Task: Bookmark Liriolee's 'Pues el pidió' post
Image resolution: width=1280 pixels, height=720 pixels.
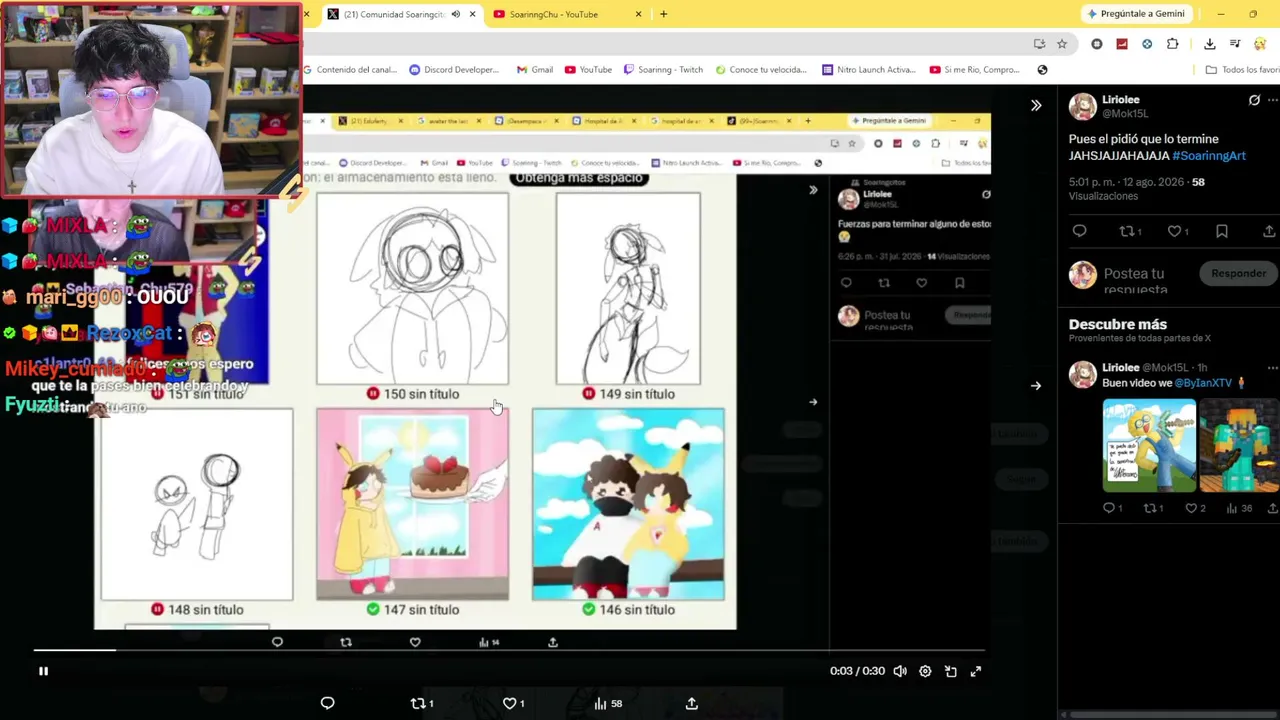Action: click(1221, 231)
